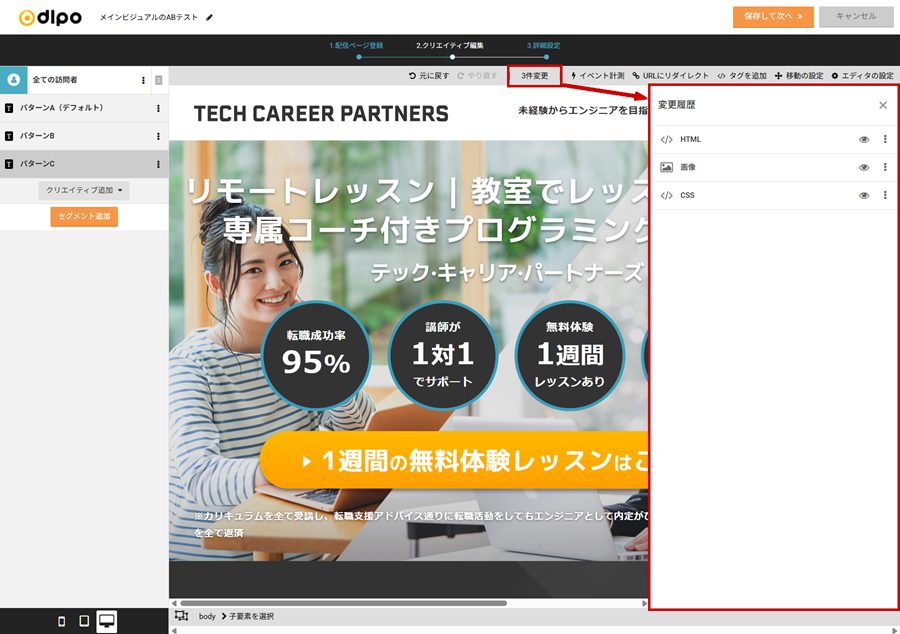The height and width of the screenshot is (634, 900).
Task: Select パターンA（デフォルト）
Action: pos(84,108)
